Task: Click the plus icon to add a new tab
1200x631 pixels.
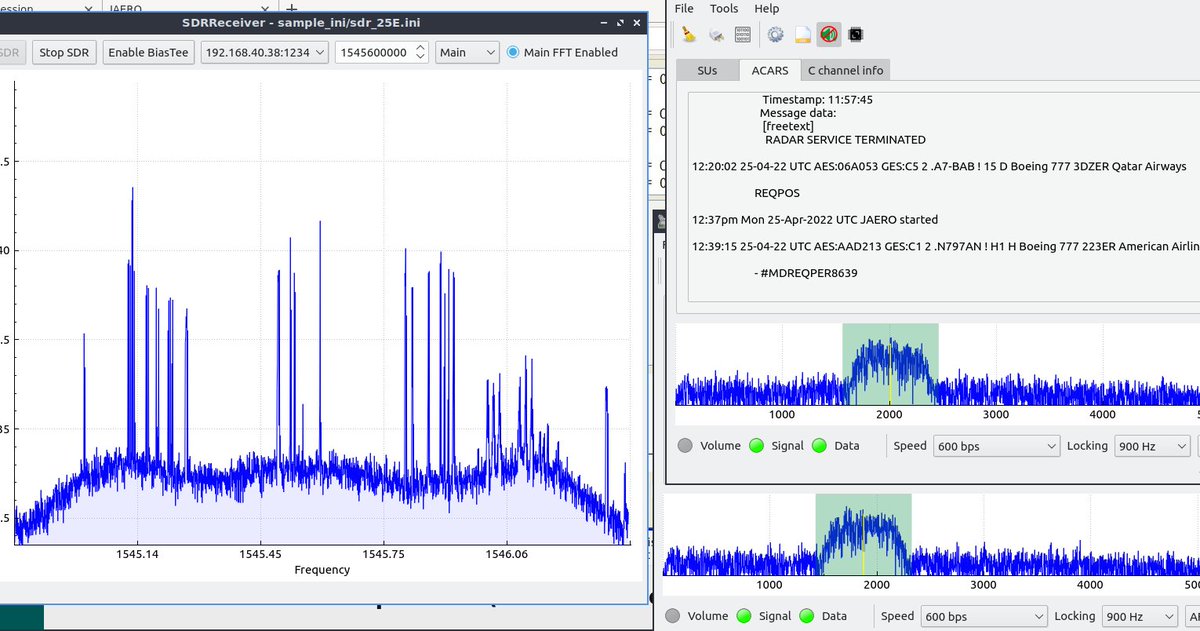Action: click(292, 7)
